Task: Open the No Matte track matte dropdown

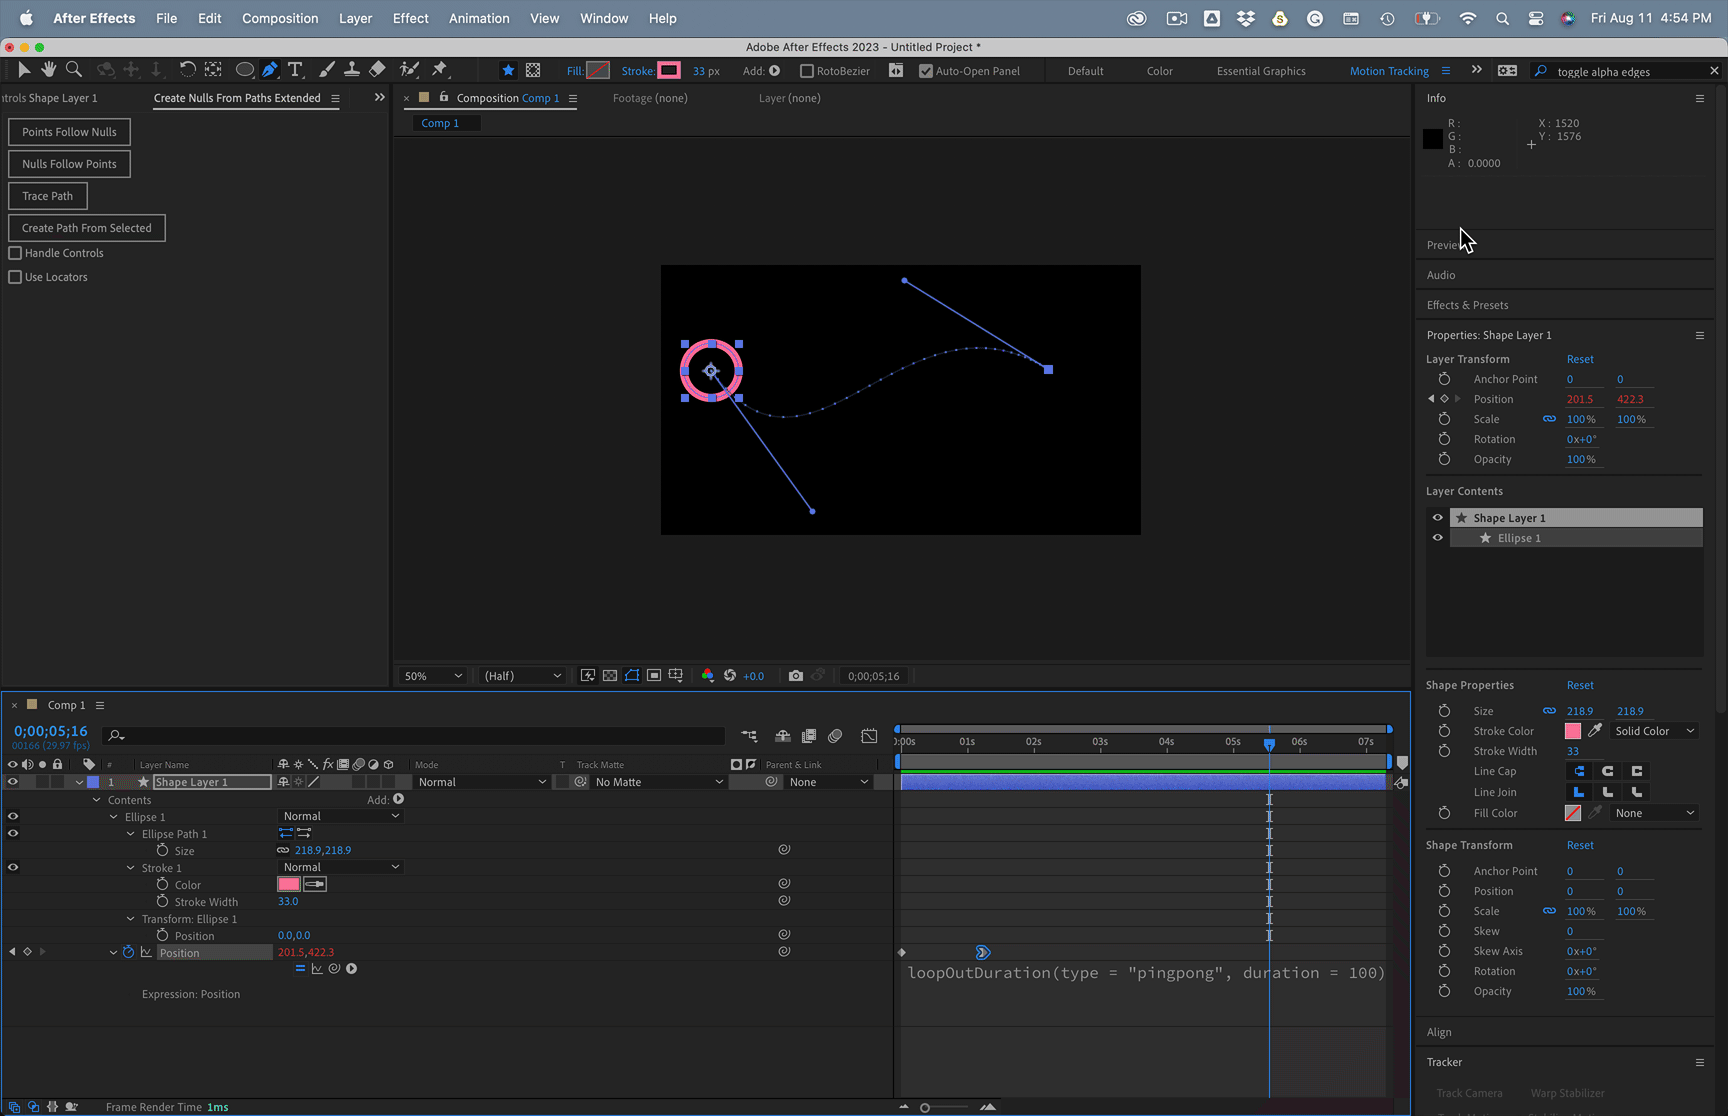Action: pos(659,782)
